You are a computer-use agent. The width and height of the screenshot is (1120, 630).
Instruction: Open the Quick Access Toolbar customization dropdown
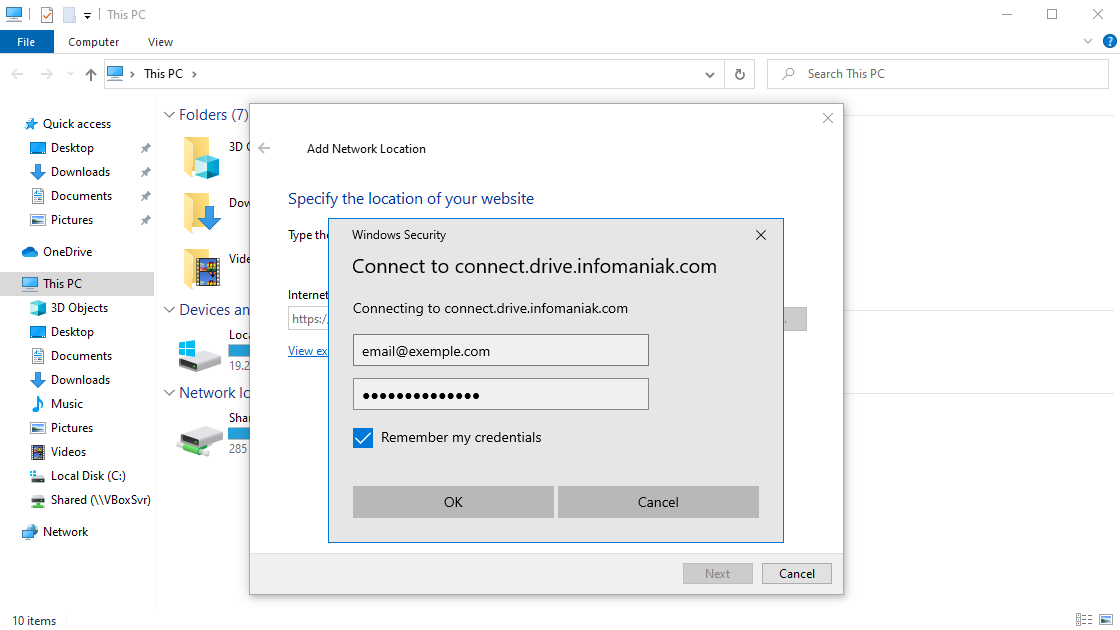[88, 14]
